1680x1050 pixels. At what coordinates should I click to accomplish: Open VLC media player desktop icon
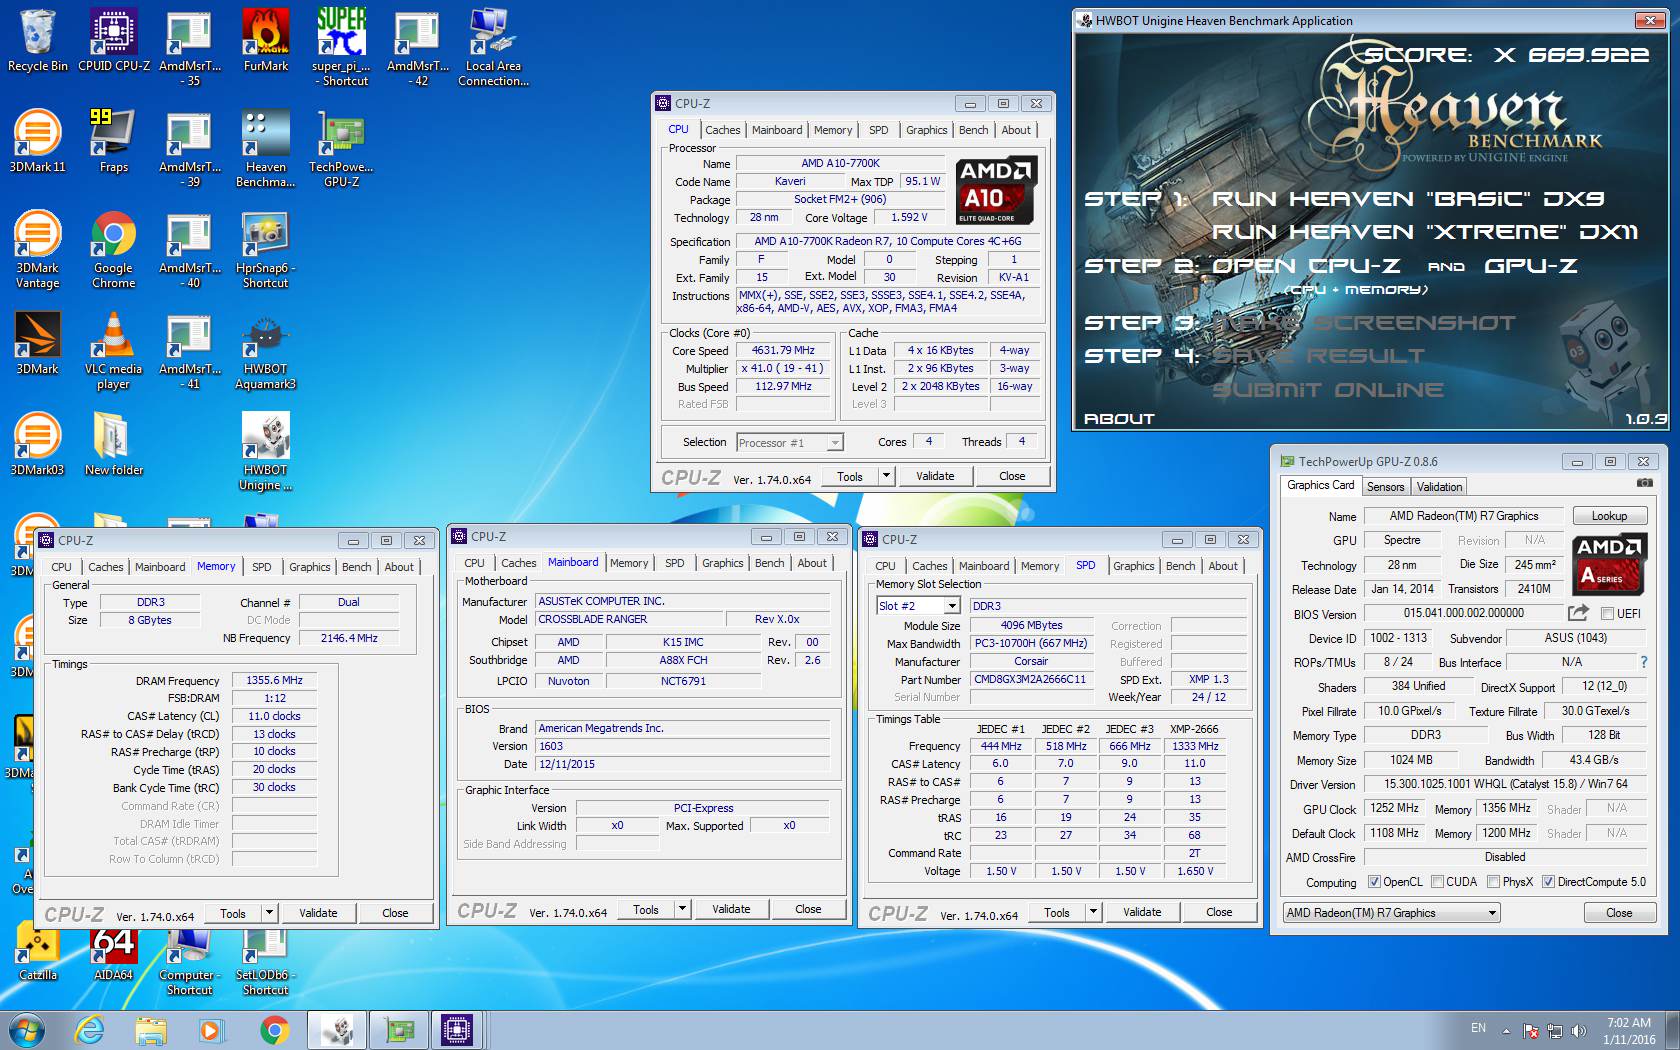[113, 350]
